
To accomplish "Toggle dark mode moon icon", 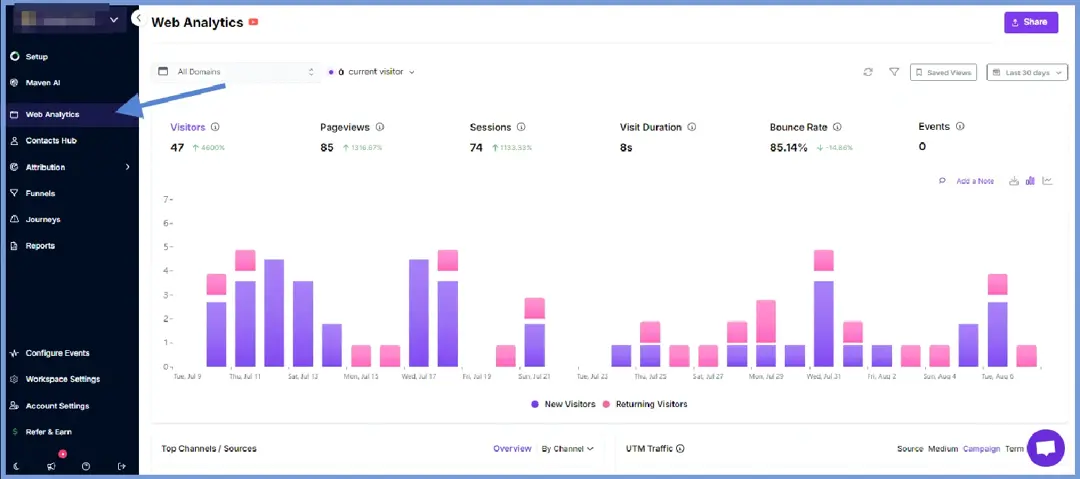I will [17, 467].
